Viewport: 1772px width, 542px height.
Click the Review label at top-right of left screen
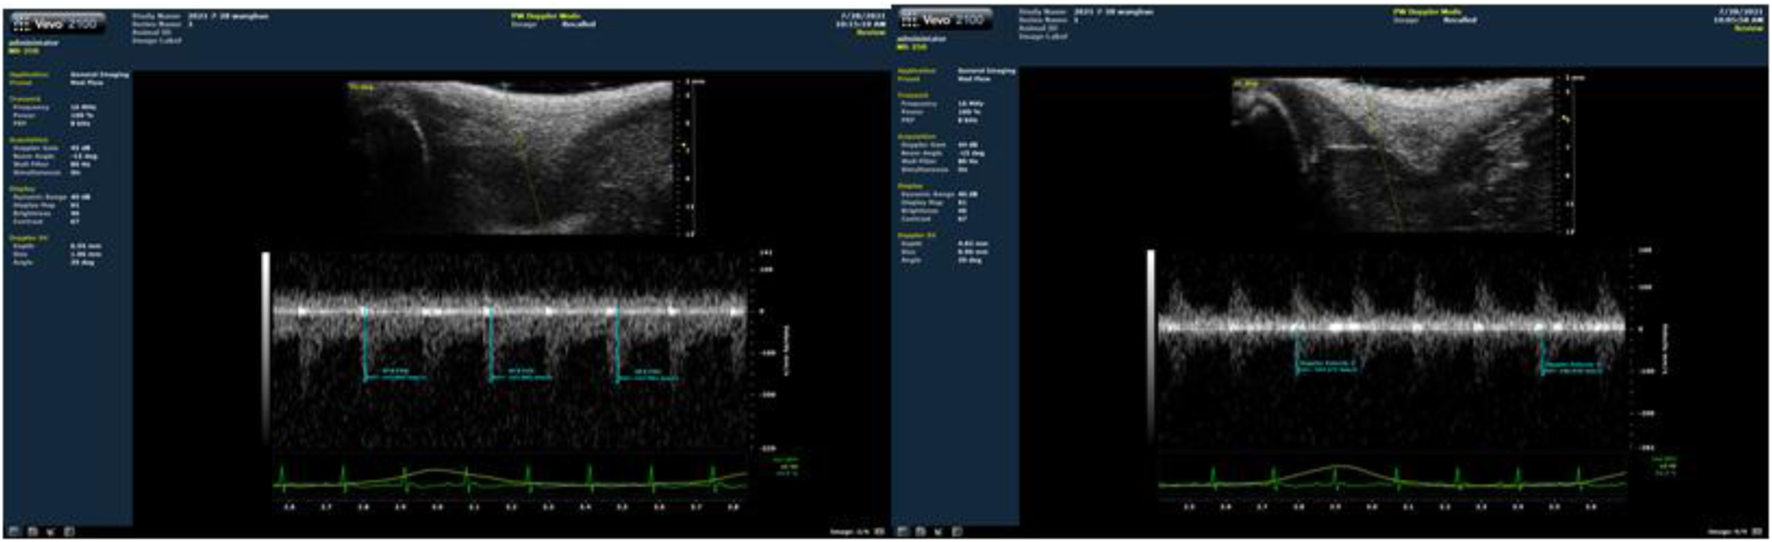[870, 32]
